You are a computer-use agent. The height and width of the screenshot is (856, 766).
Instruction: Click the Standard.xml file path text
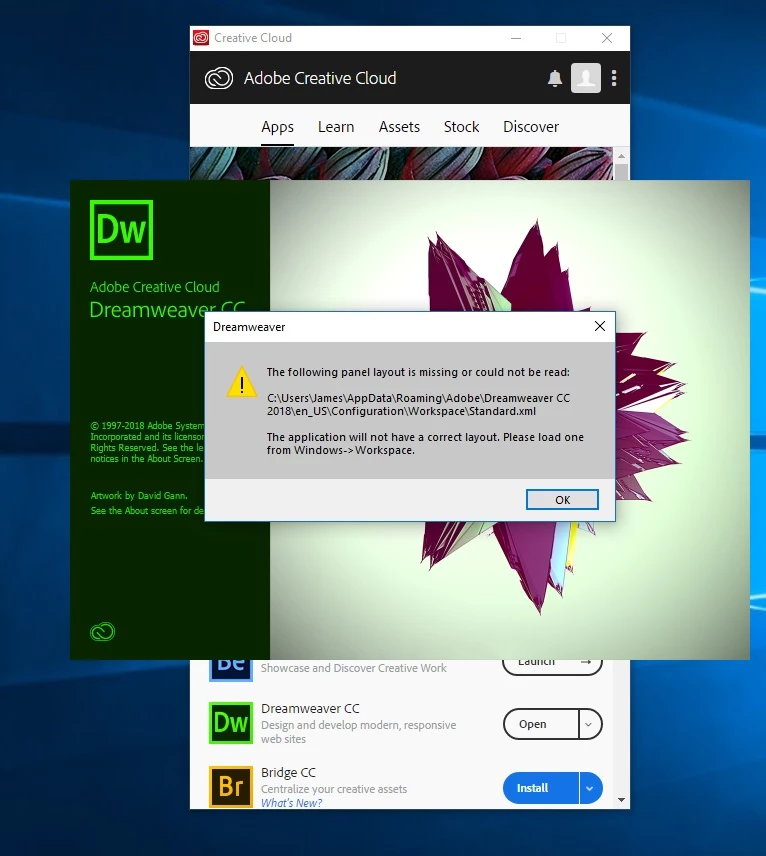[x=418, y=405]
